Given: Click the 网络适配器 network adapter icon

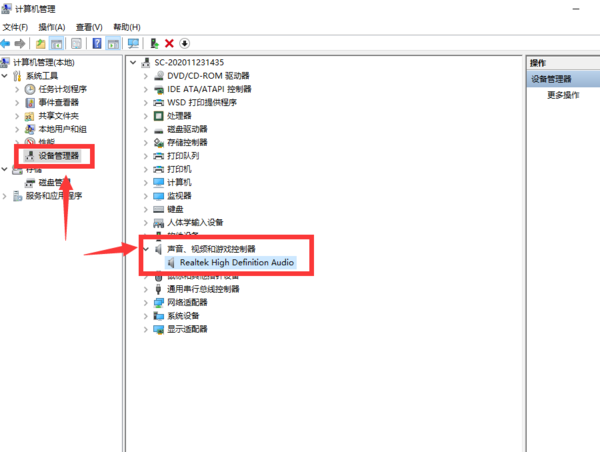Looking at the screenshot, I should [x=158, y=302].
